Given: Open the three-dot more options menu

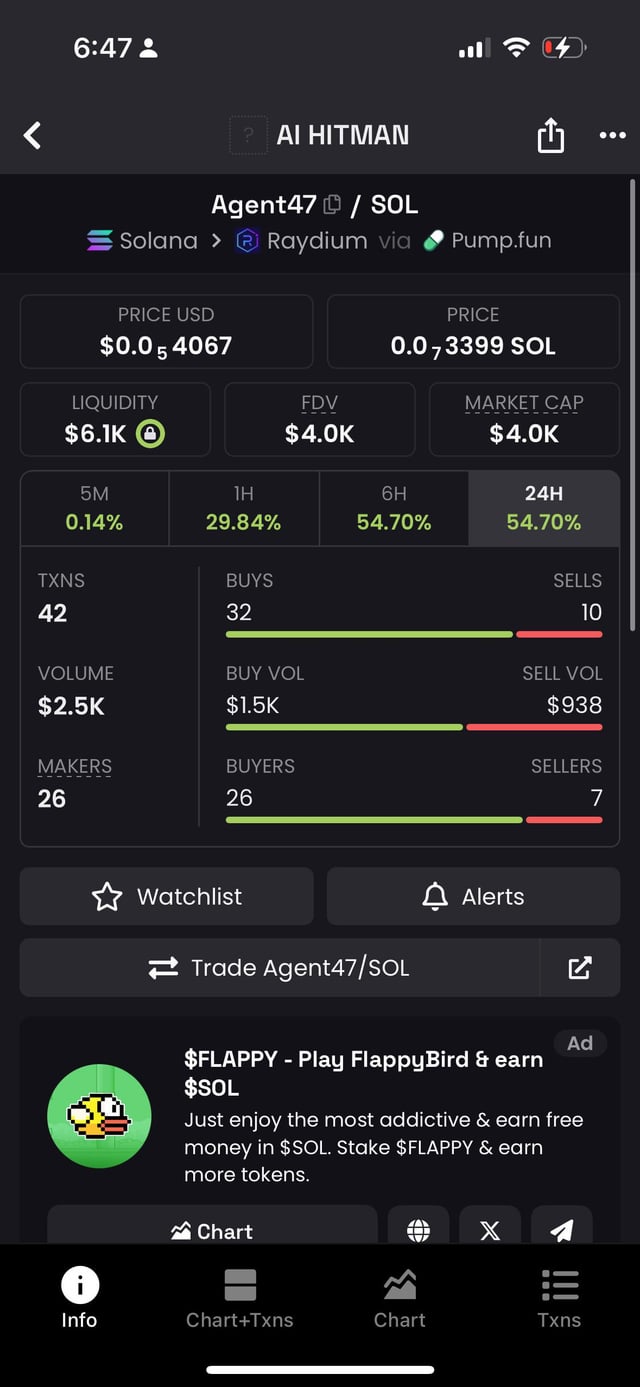Looking at the screenshot, I should tap(612, 135).
